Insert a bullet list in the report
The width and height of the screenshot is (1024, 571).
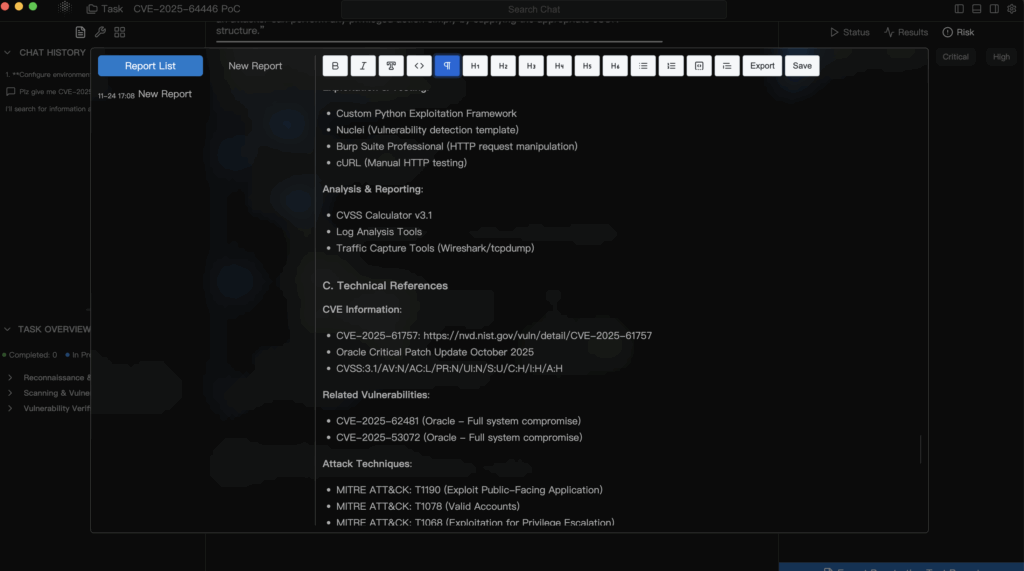(643, 66)
